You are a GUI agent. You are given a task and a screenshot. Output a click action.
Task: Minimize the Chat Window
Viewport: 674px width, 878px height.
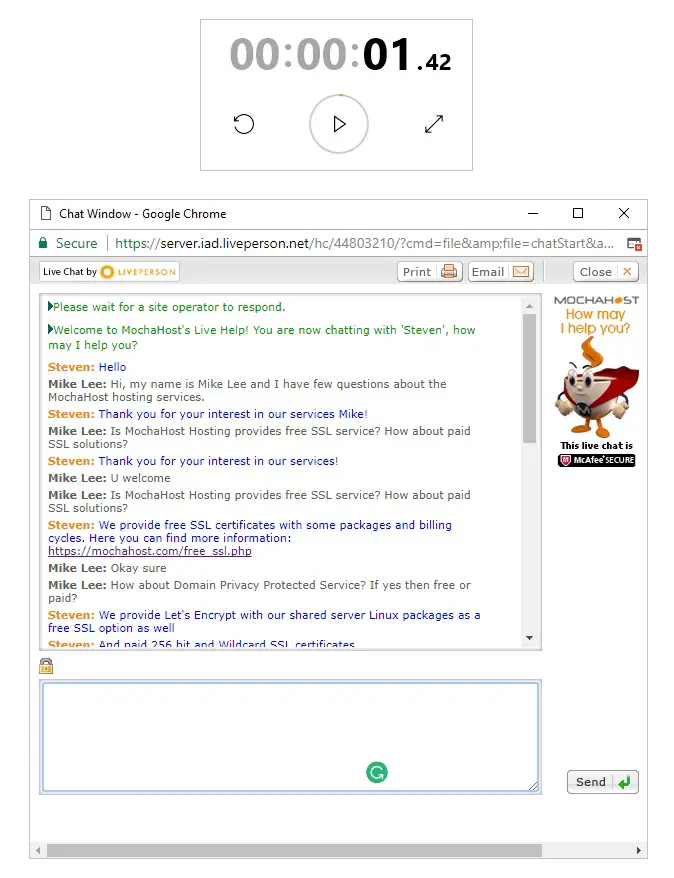click(533, 213)
